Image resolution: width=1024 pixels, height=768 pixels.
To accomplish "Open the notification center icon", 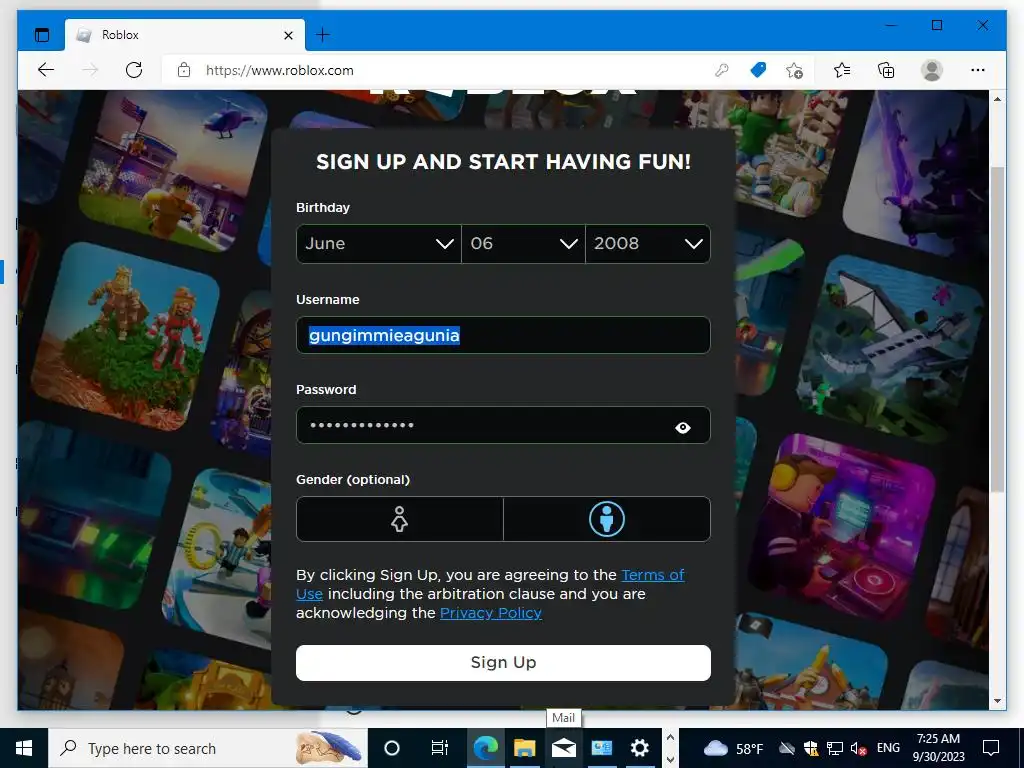I will click(991, 748).
